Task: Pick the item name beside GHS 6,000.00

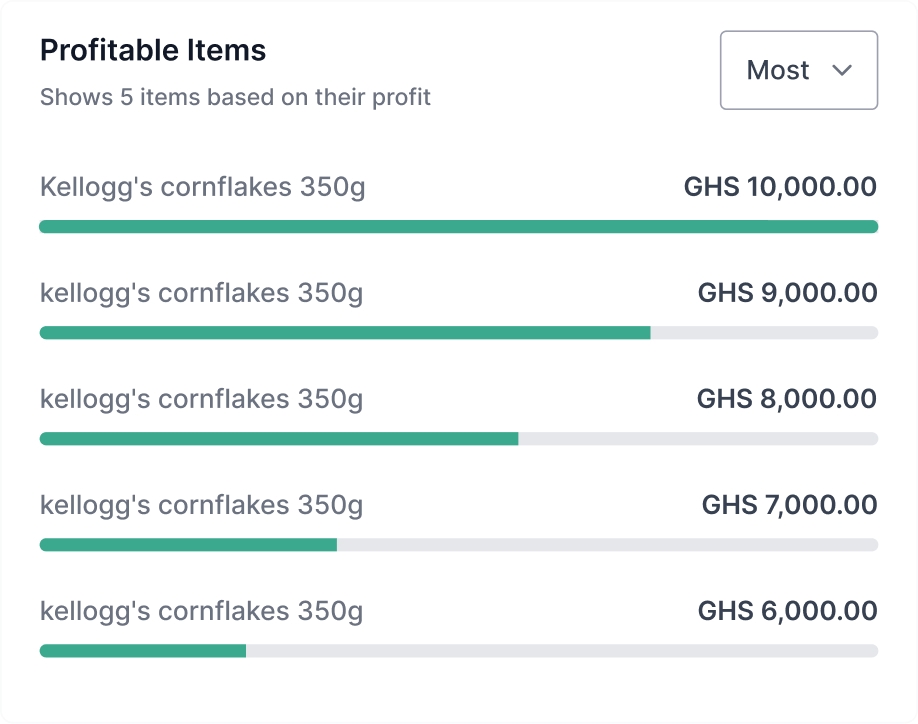Action: click(x=201, y=611)
